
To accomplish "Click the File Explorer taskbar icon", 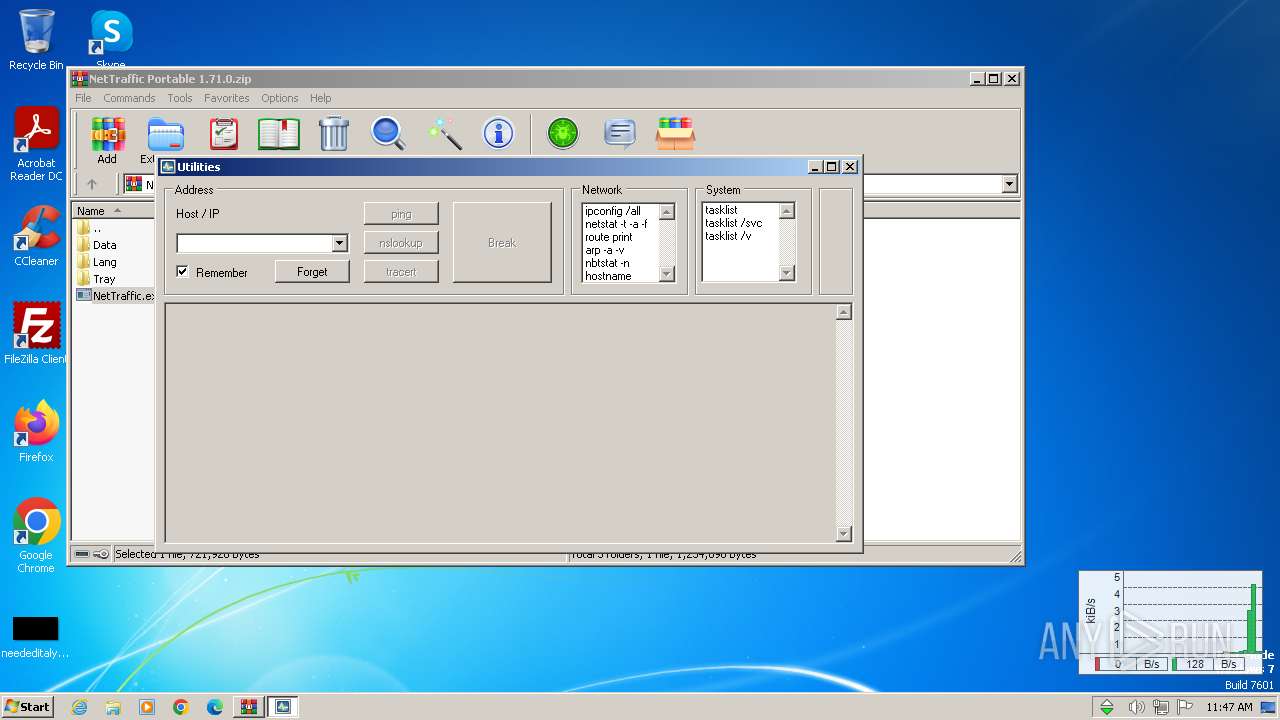I will (113, 707).
